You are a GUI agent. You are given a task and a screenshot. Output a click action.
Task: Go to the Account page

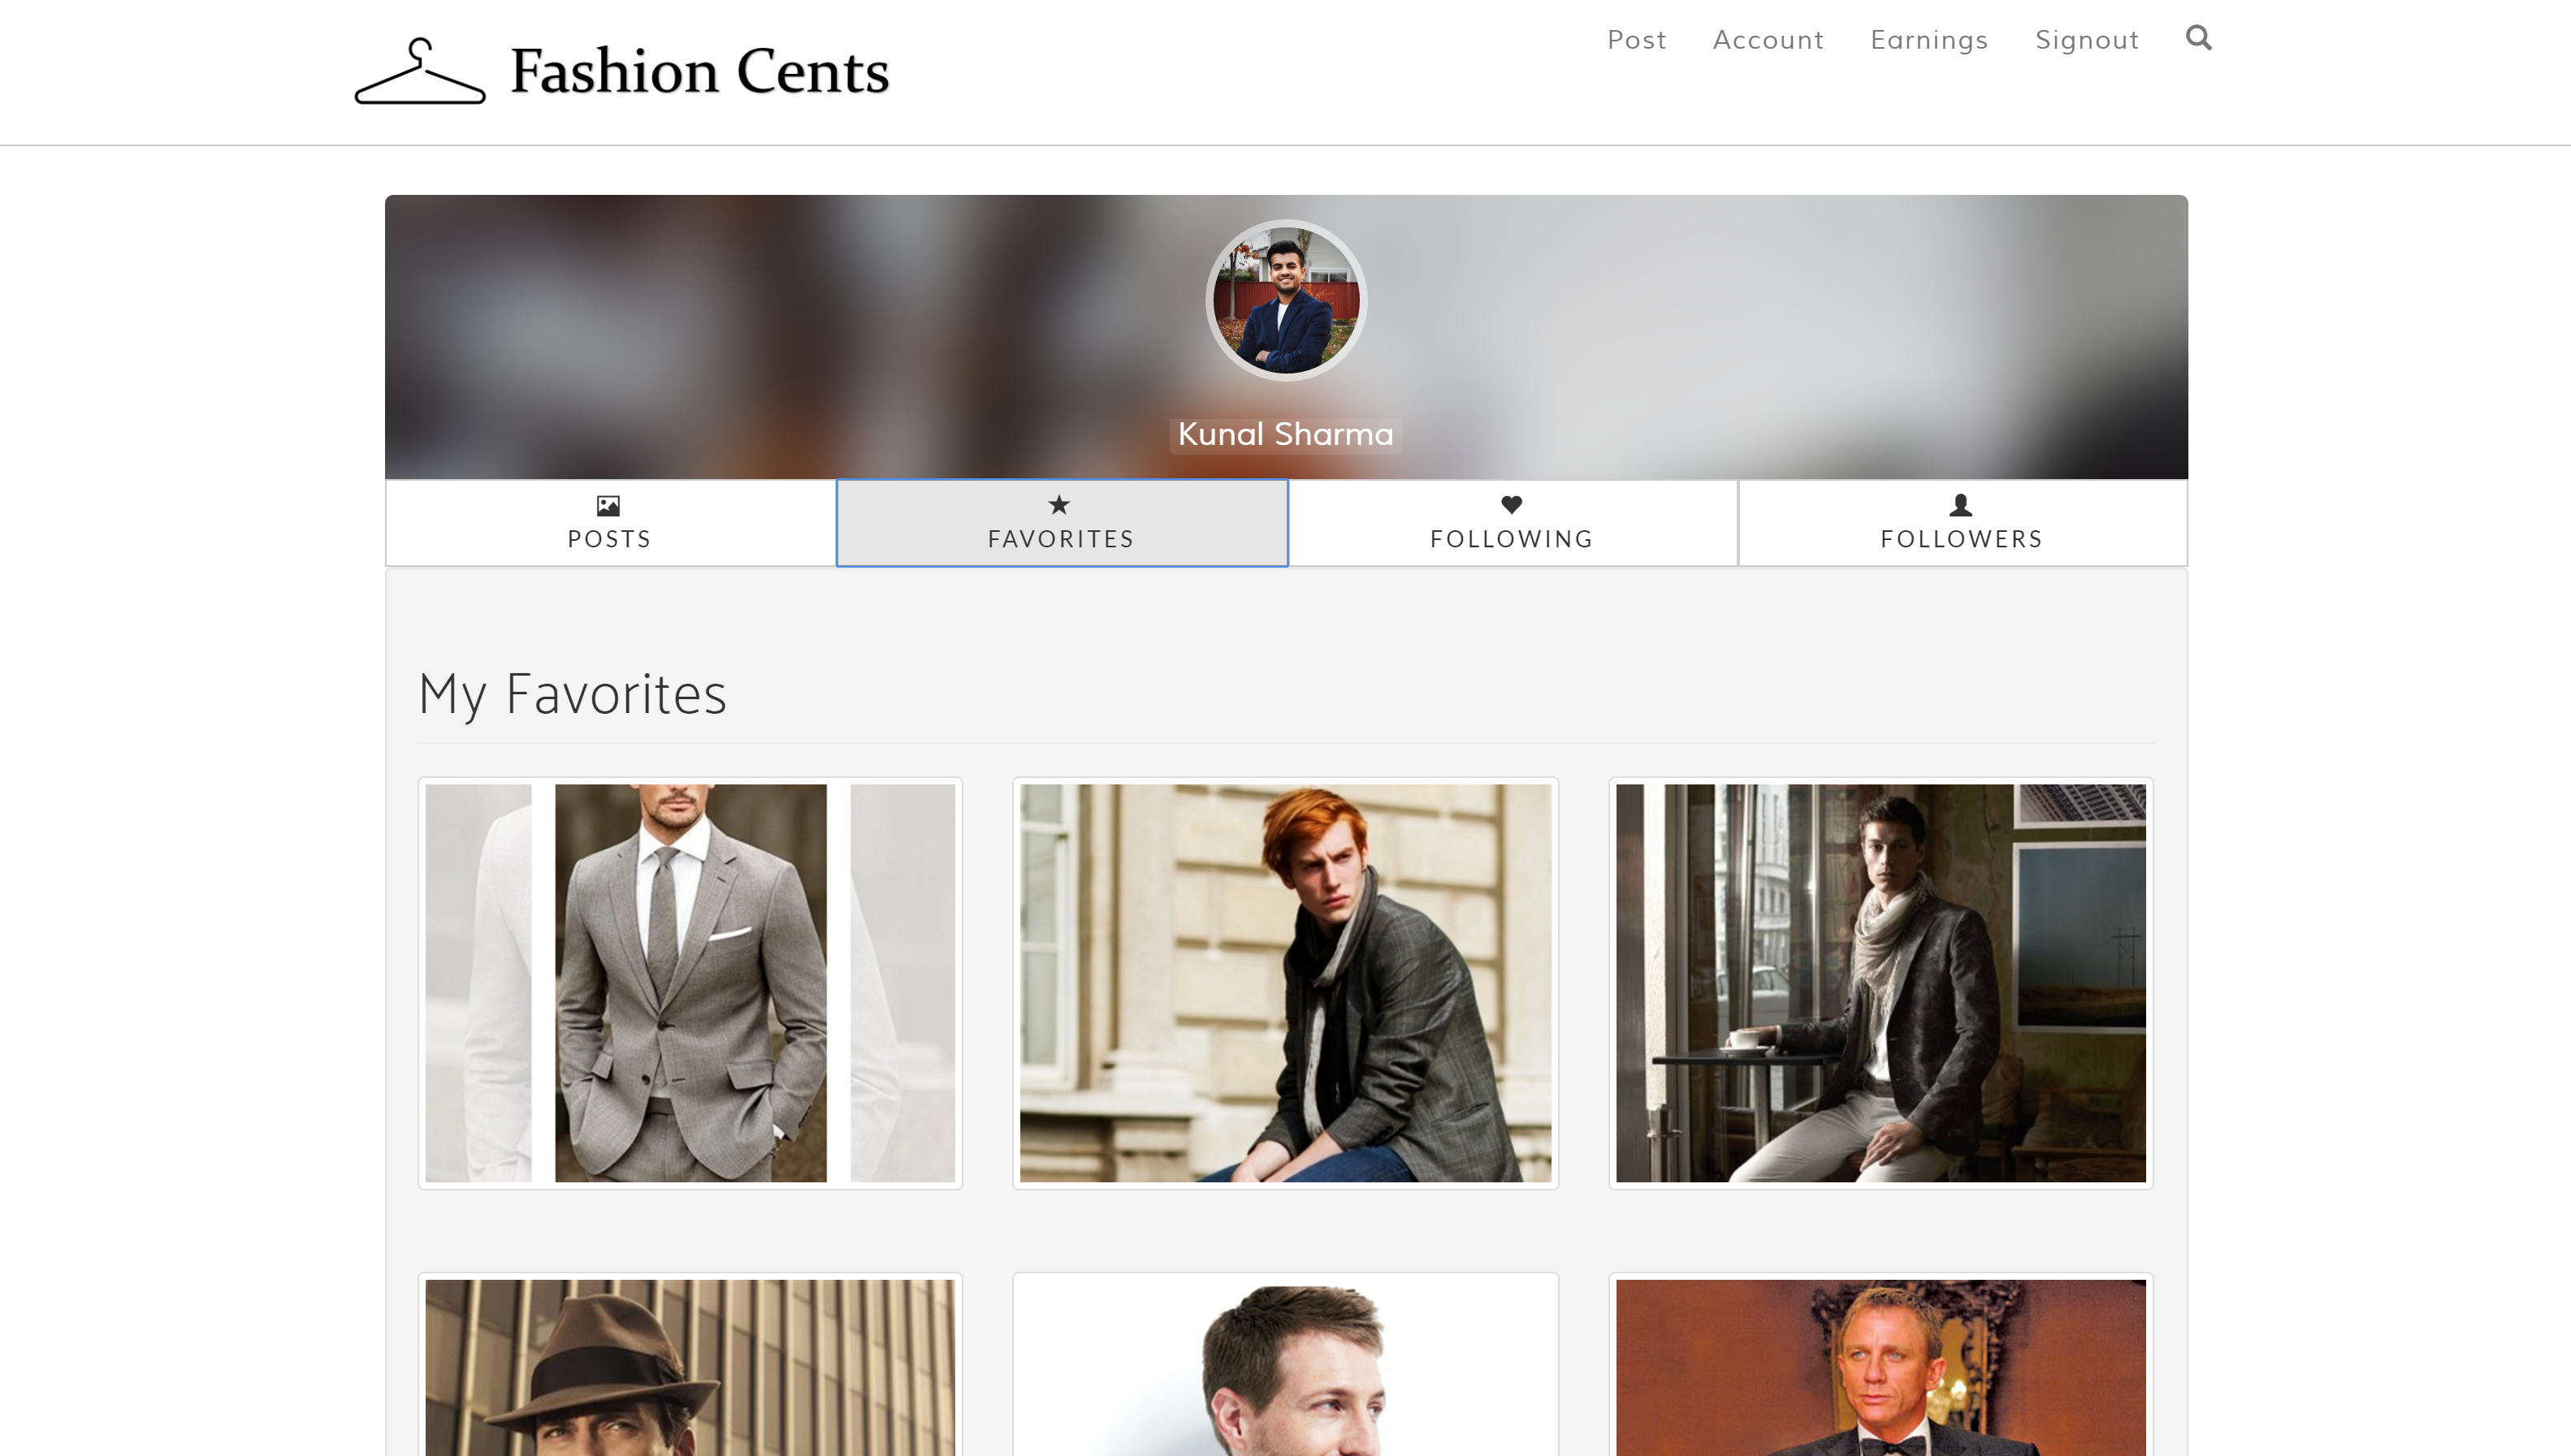1768,40
